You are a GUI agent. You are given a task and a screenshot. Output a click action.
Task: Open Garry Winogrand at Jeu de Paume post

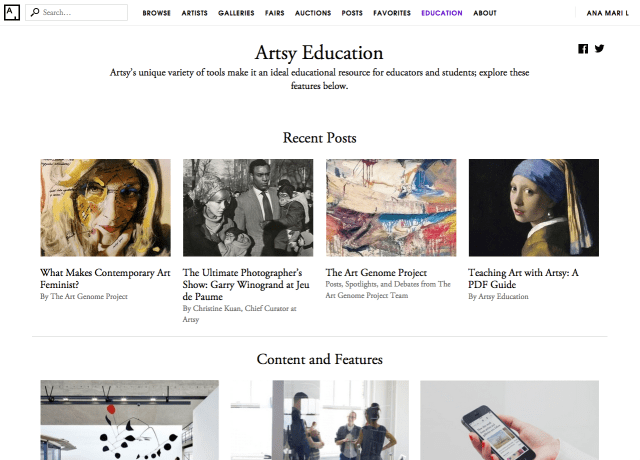(x=246, y=284)
